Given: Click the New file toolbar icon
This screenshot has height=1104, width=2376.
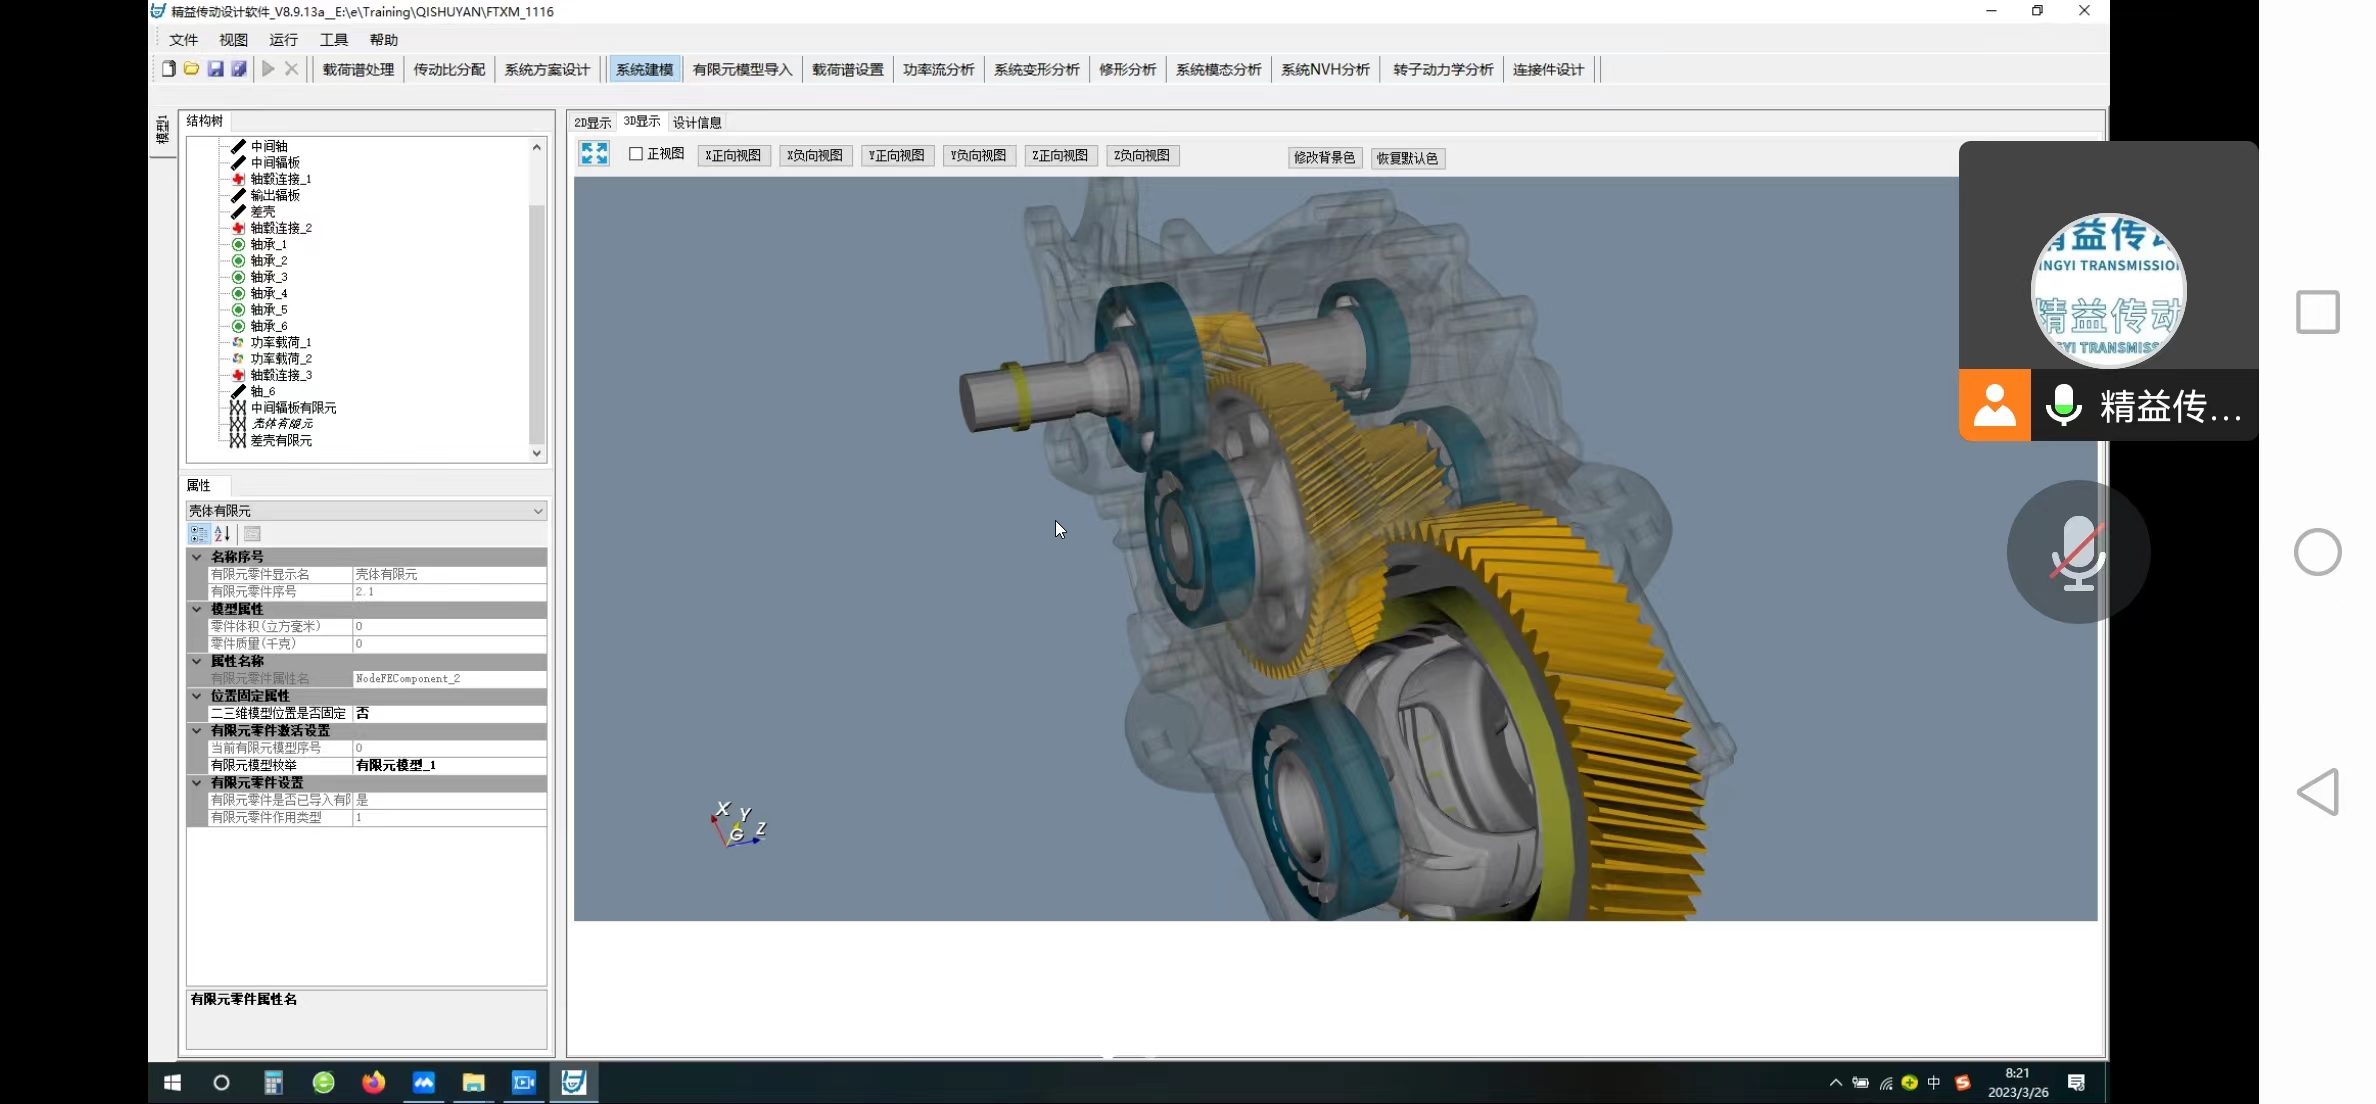Looking at the screenshot, I should pyautogui.click(x=168, y=69).
